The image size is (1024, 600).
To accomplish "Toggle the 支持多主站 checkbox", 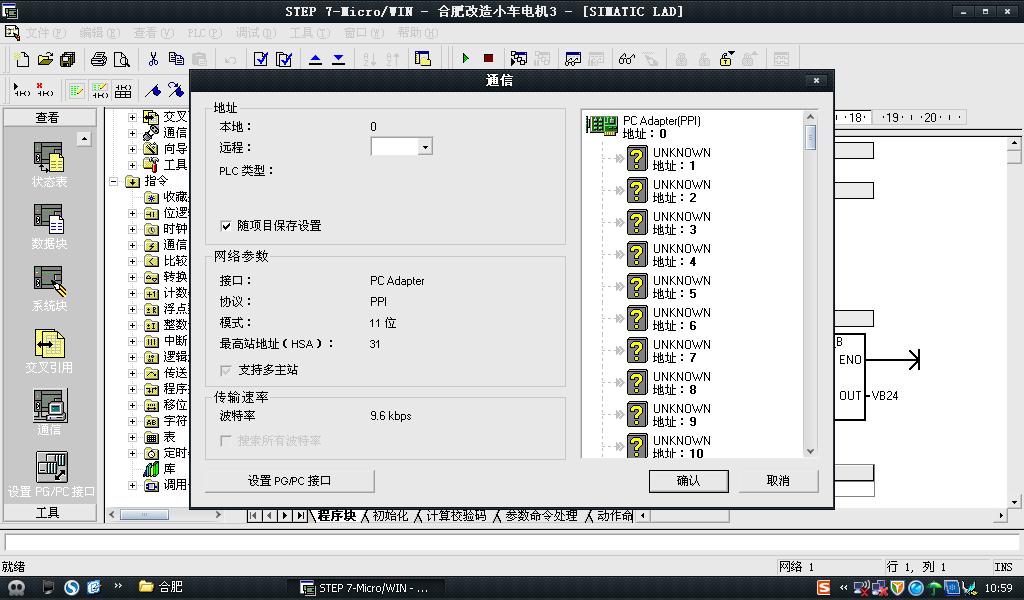I will click(x=226, y=370).
